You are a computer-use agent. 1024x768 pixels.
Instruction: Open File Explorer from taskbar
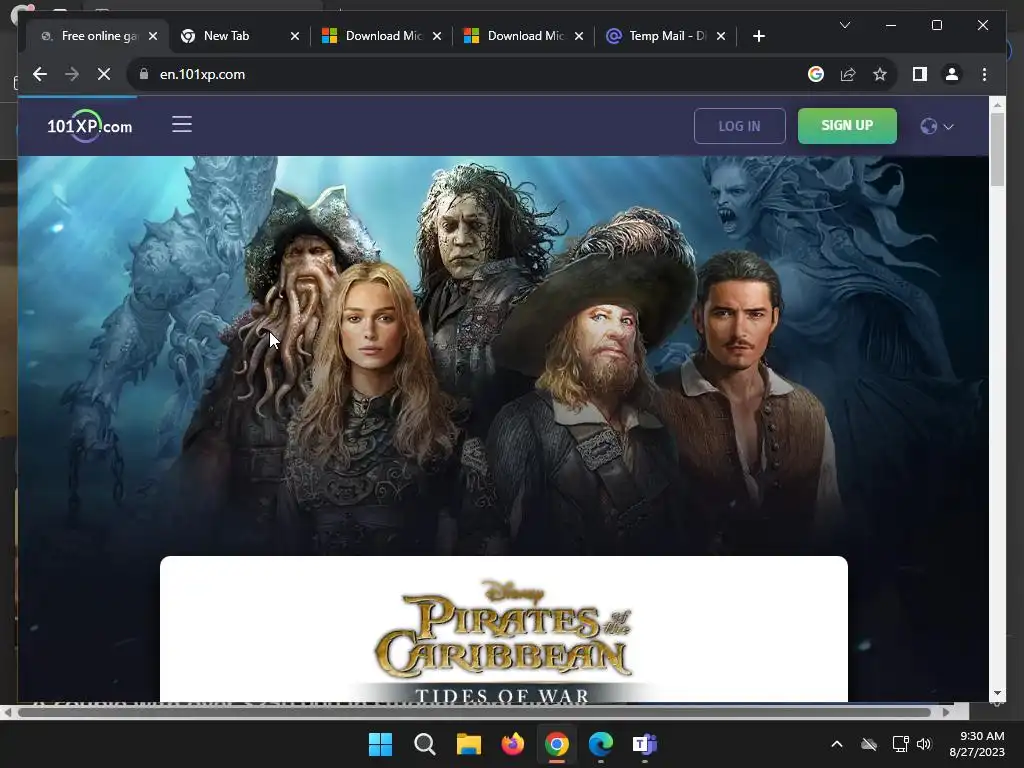468,744
